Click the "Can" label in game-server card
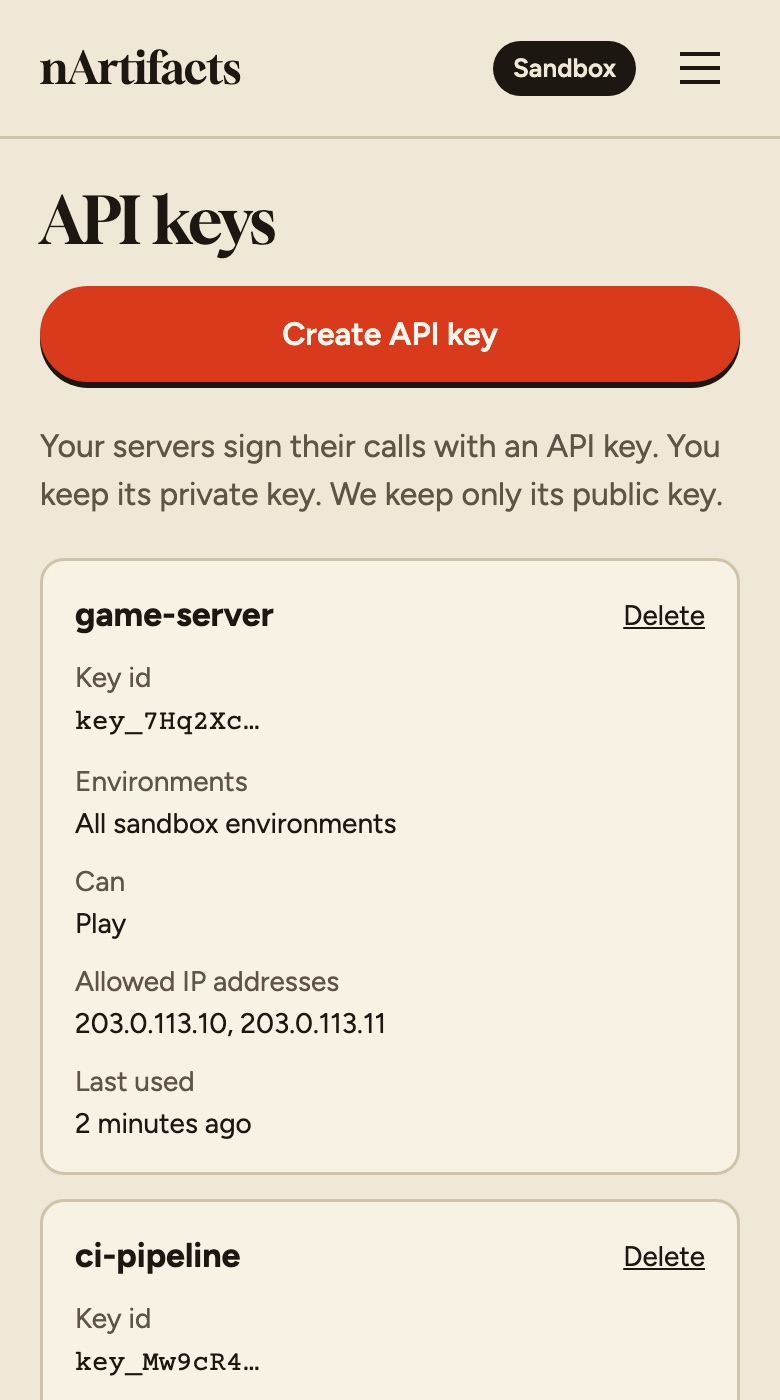The width and height of the screenshot is (780, 1400). coord(100,882)
